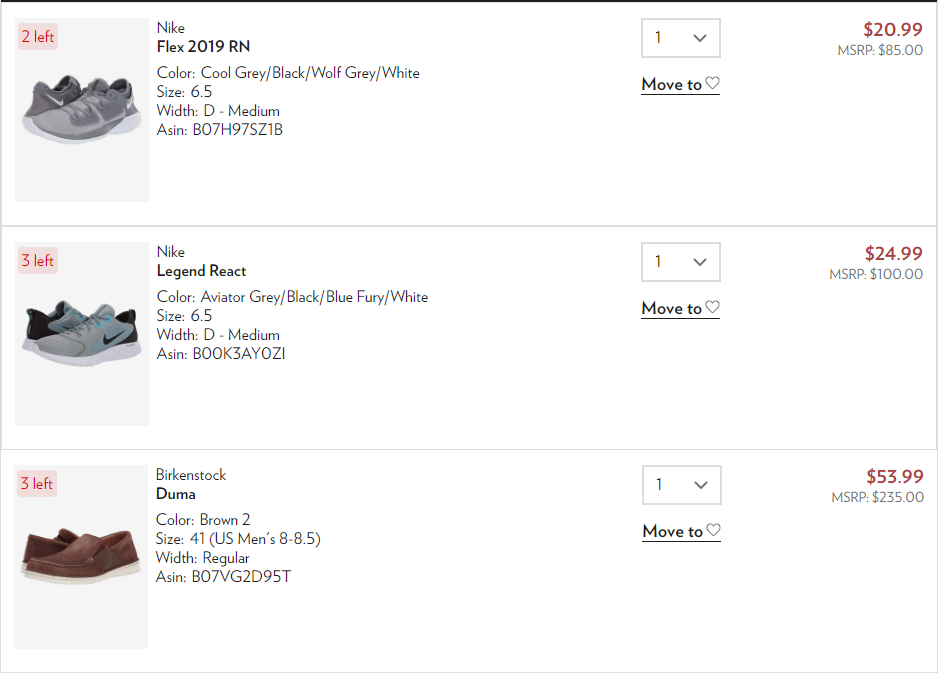Click the $53.99 price

tap(894, 477)
